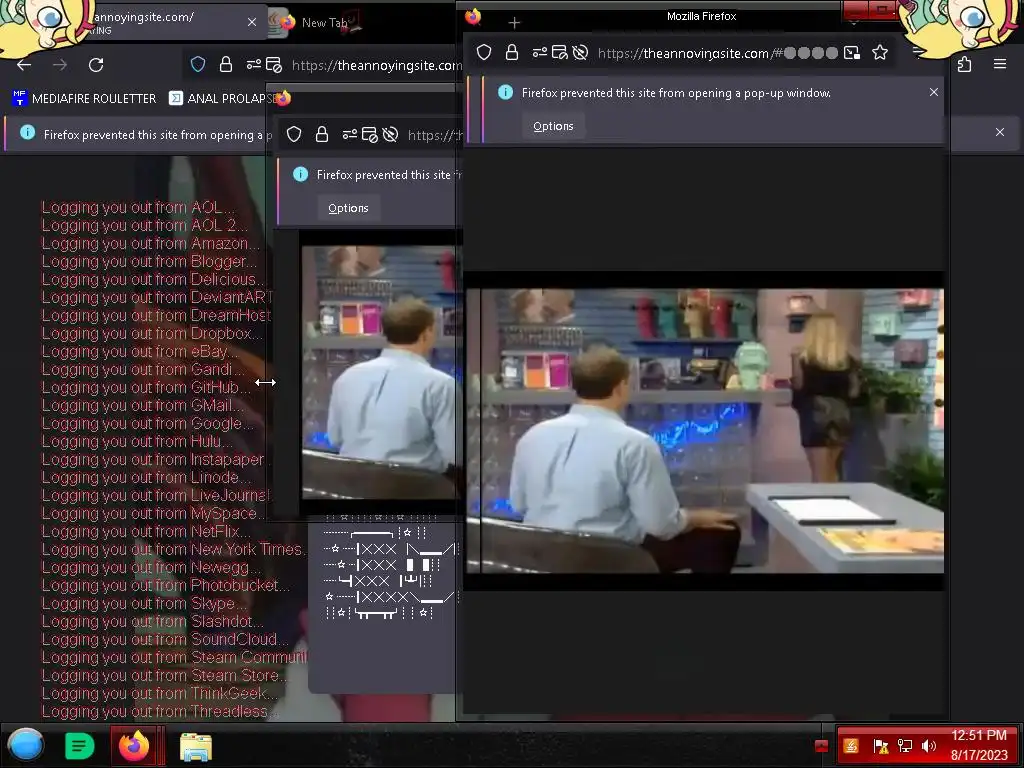Click the padlock in the right Firefox window
The width and height of the screenshot is (1024, 768).
point(512,52)
